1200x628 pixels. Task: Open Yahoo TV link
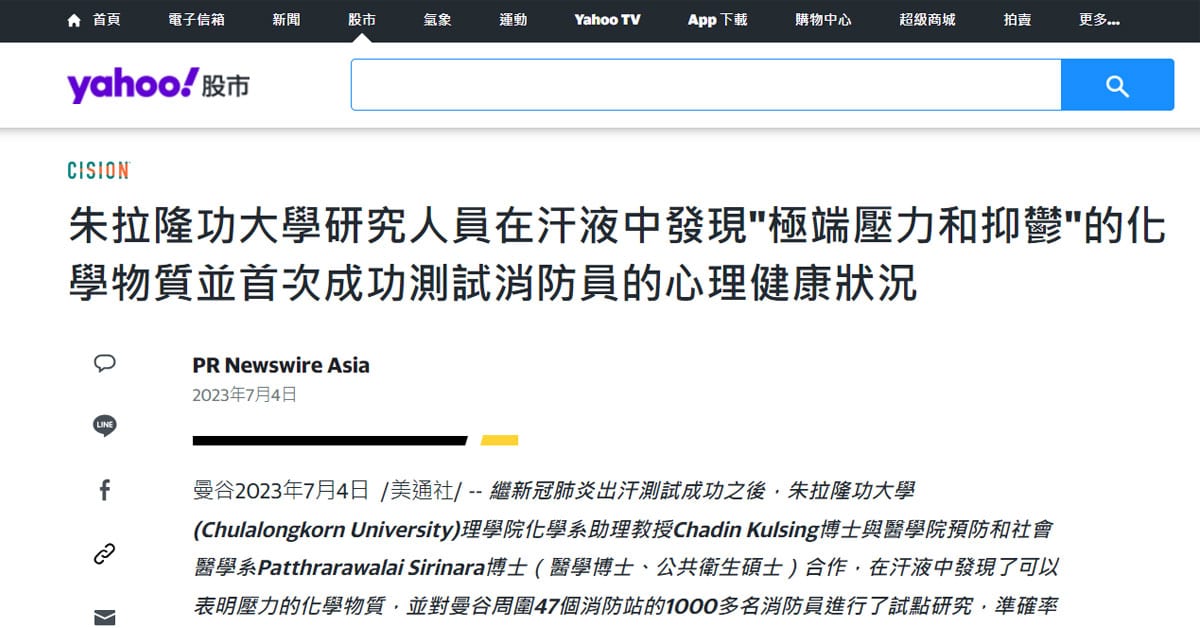607,20
